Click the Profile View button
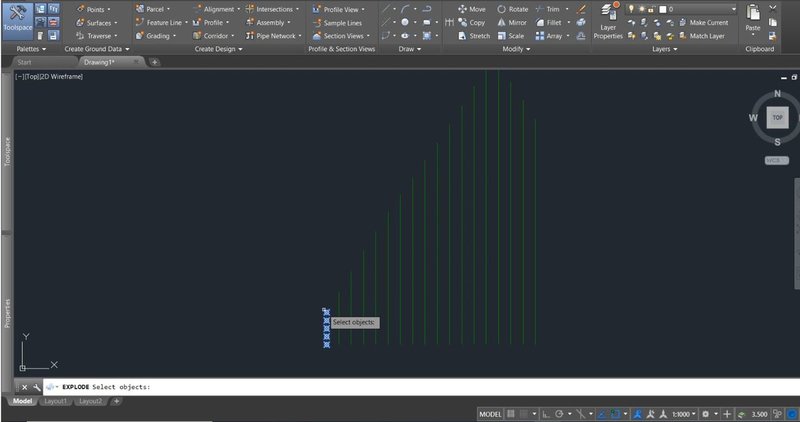This screenshot has height=422, width=800. [338, 9]
